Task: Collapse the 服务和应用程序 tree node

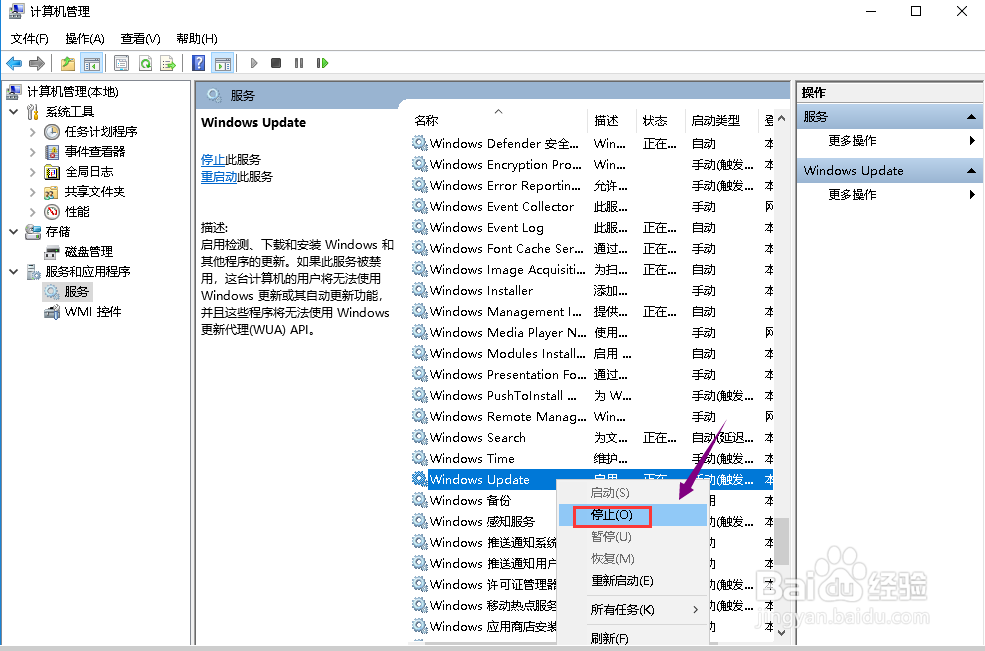Action: tap(14, 272)
